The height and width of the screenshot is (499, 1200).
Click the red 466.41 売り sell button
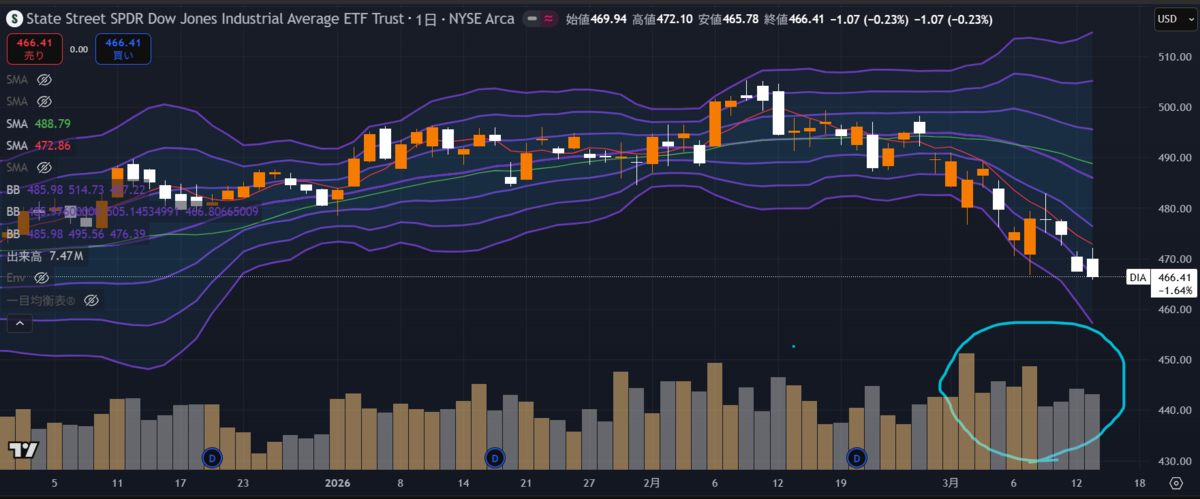pyautogui.click(x=35, y=48)
